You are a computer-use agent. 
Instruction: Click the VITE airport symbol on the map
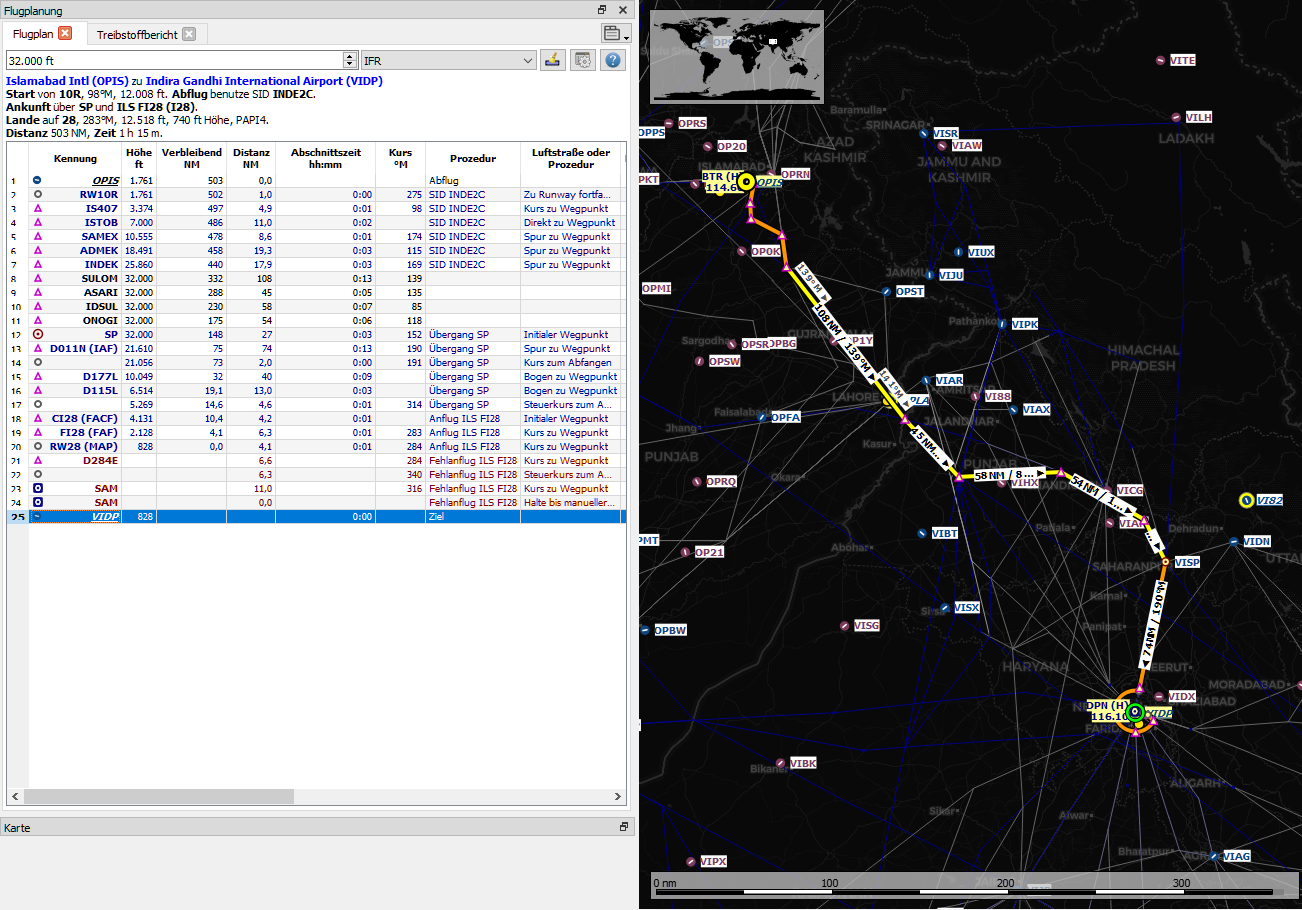coord(1160,61)
